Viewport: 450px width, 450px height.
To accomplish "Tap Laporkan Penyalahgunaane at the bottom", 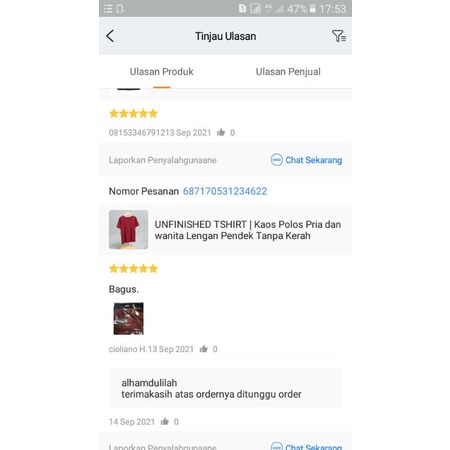I will tap(163, 447).
